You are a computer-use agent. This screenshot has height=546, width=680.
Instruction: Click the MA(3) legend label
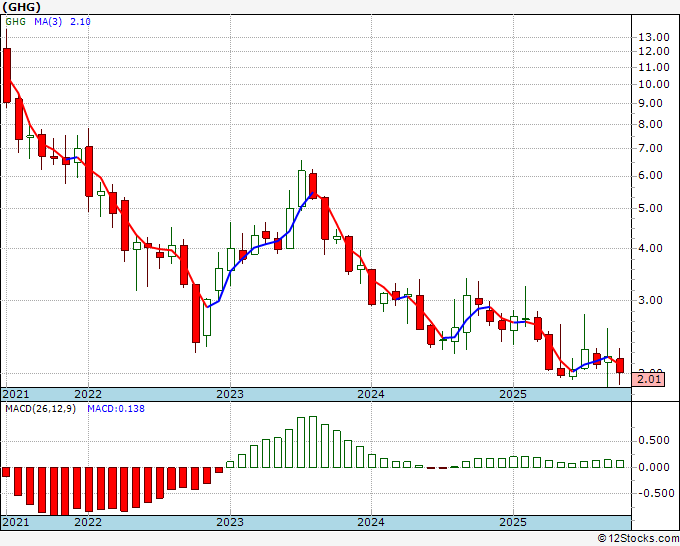point(48,22)
